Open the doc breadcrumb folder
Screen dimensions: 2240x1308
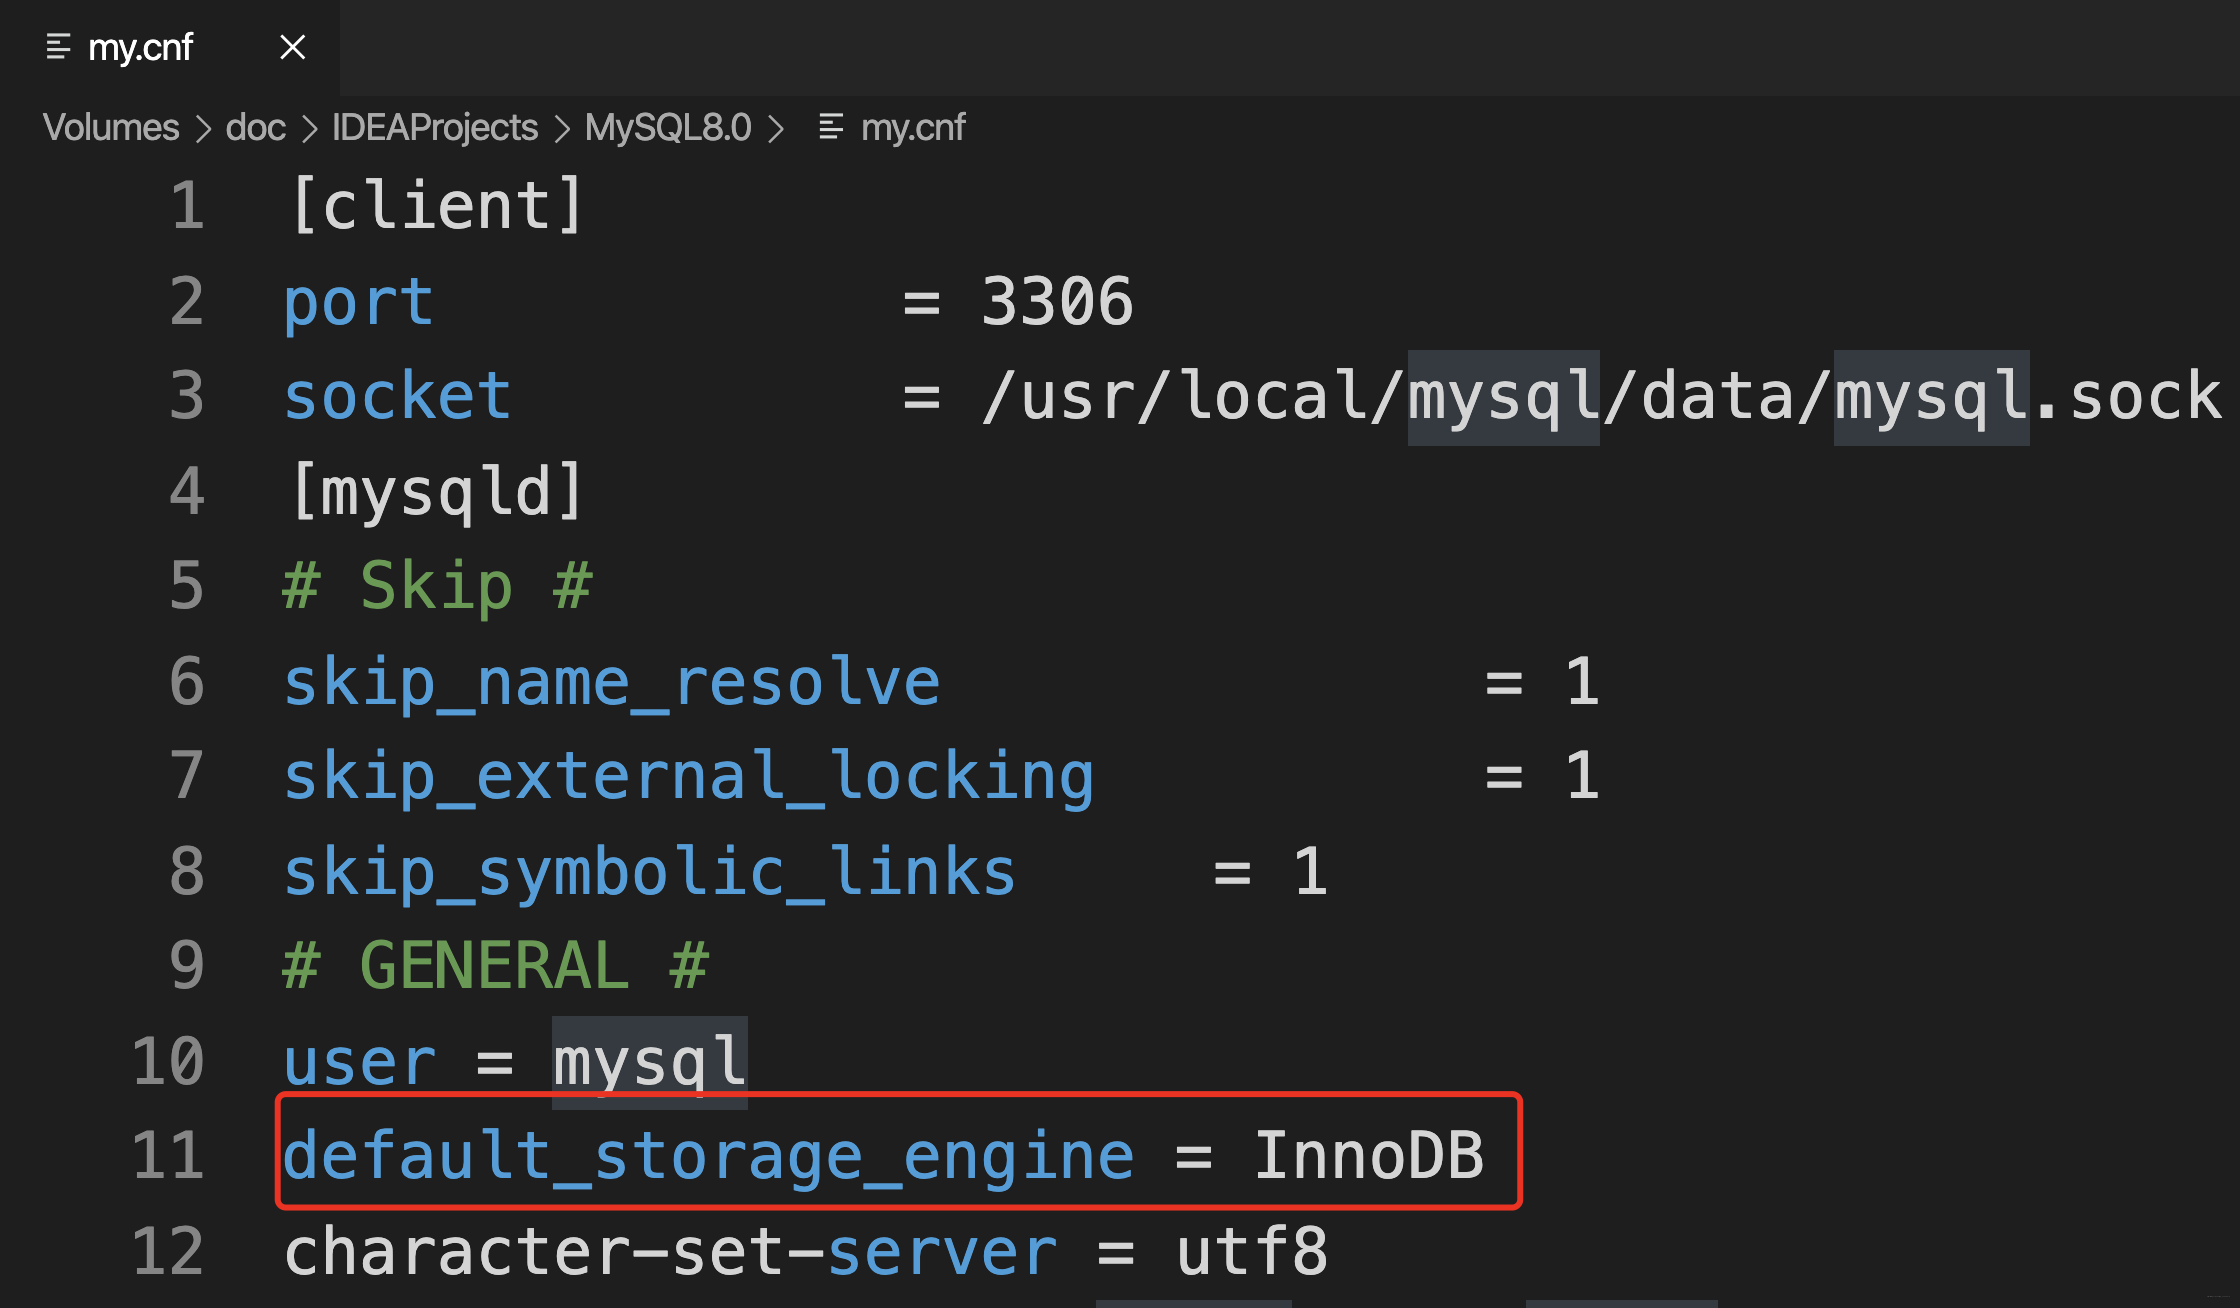tap(255, 127)
